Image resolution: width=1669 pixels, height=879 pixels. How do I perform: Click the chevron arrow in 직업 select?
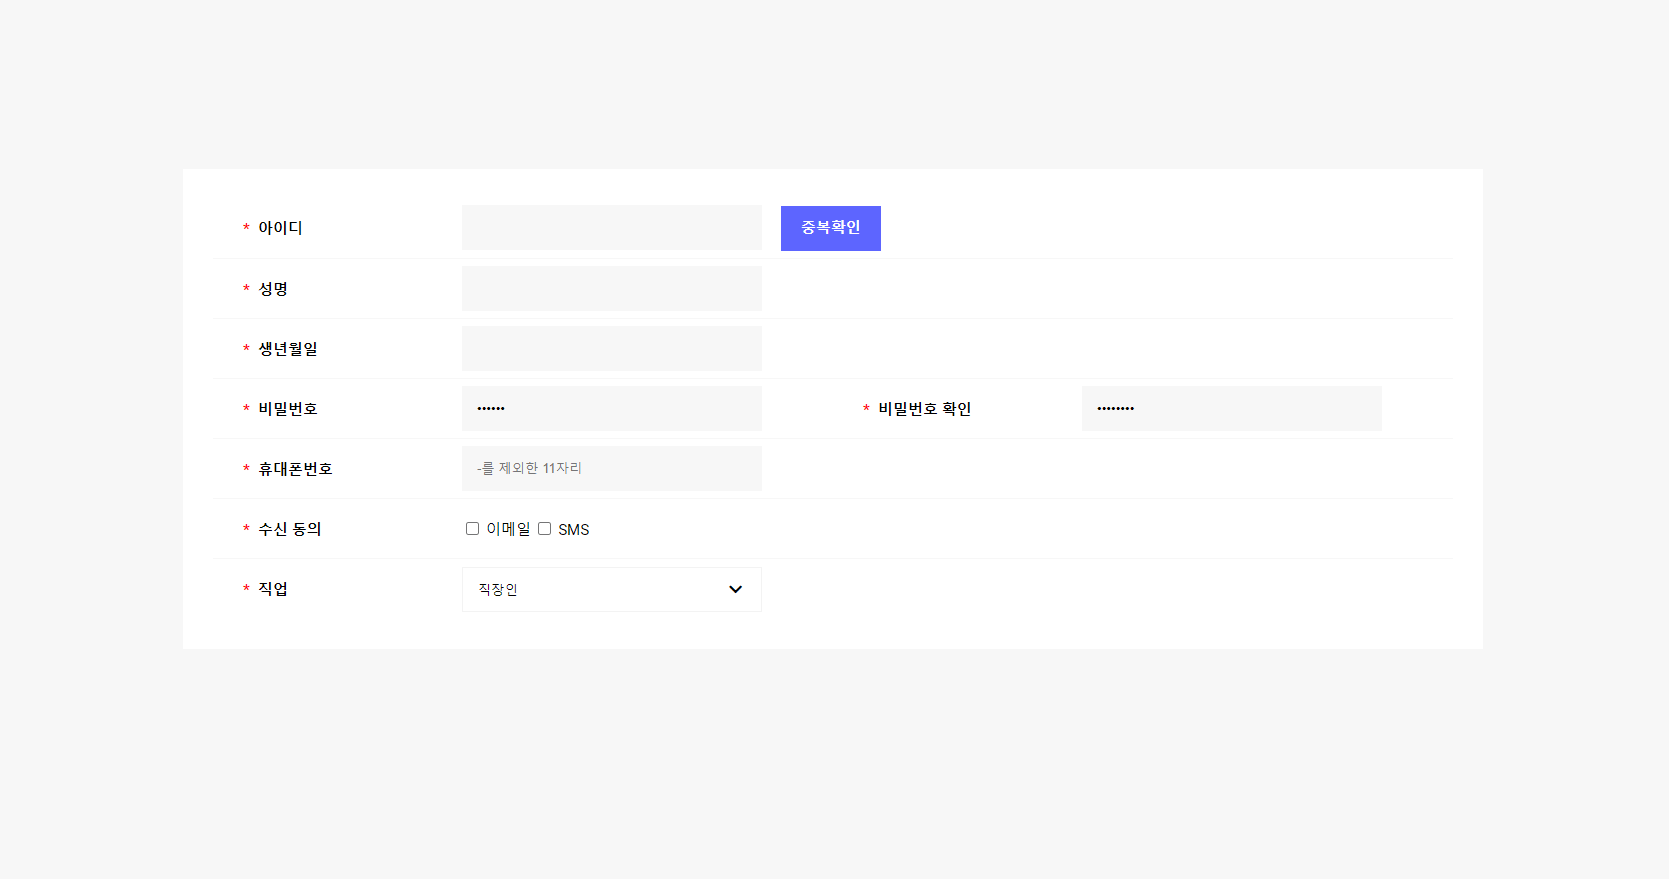point(736,589)
